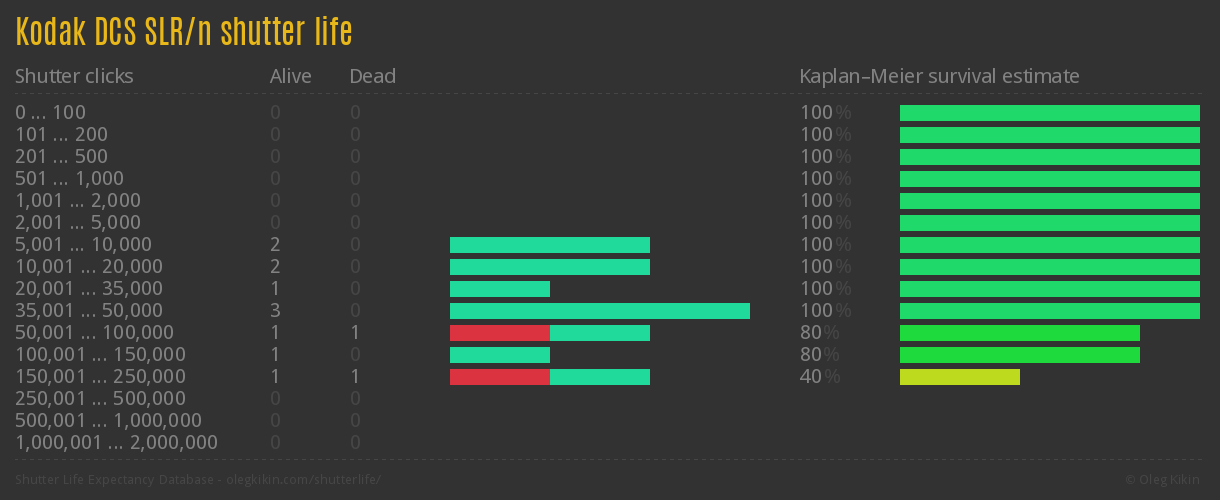The image size is (1220, 500).
Task: Click the "0 ... 100" row label
Action: (50, 113)
